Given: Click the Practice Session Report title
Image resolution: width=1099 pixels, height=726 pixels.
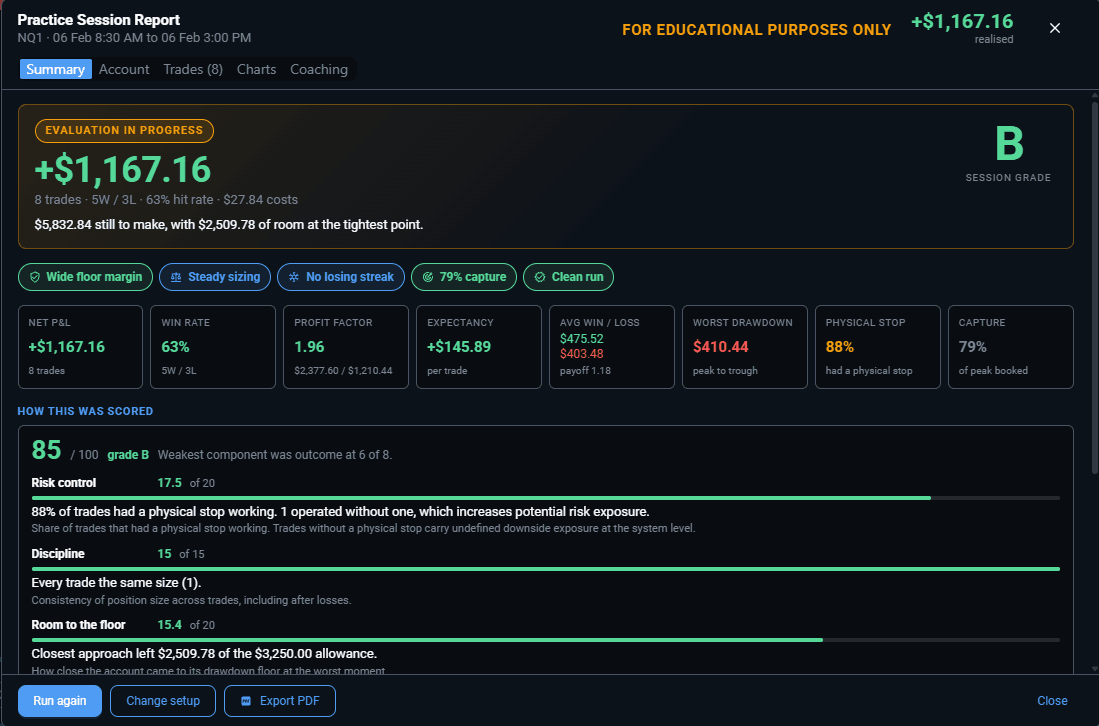Looking at the screenshot, I should pyautogui.click(x=99, y=20).
